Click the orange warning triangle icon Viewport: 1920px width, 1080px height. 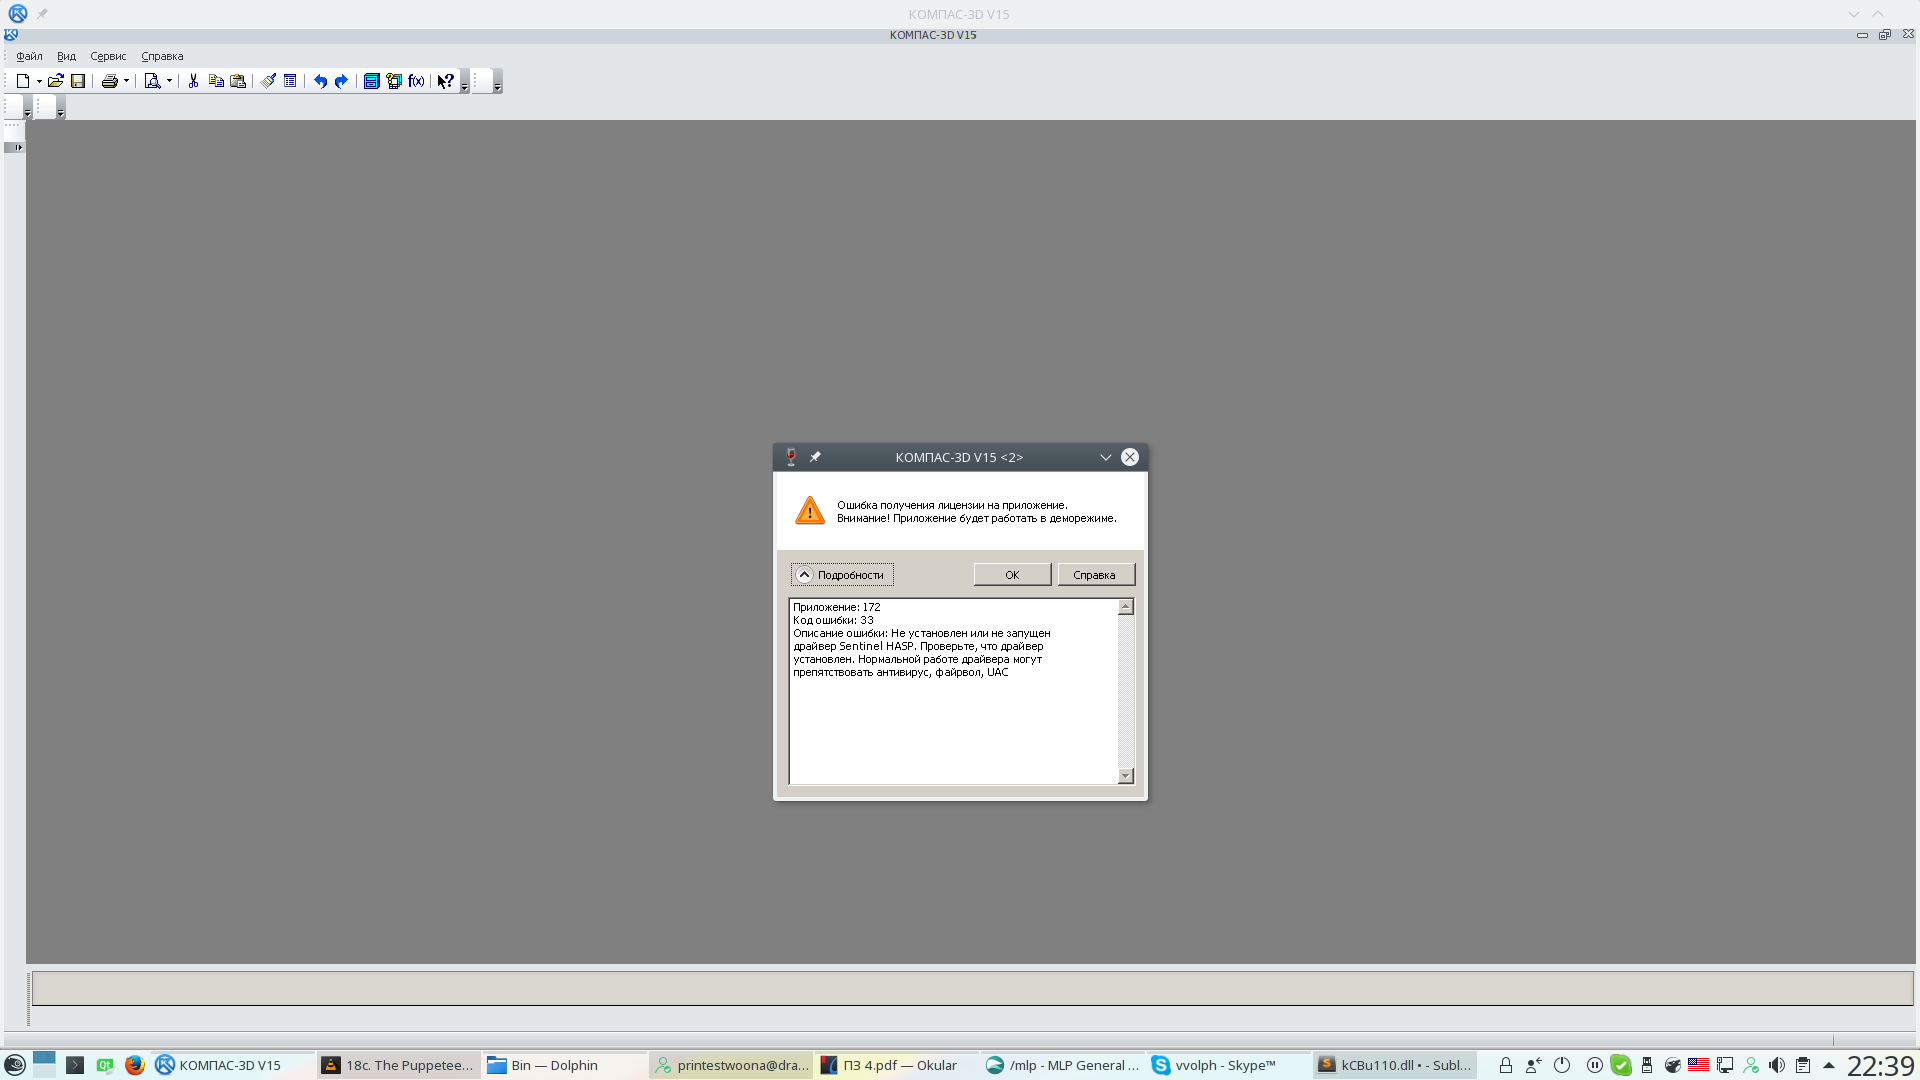point(810,510)
